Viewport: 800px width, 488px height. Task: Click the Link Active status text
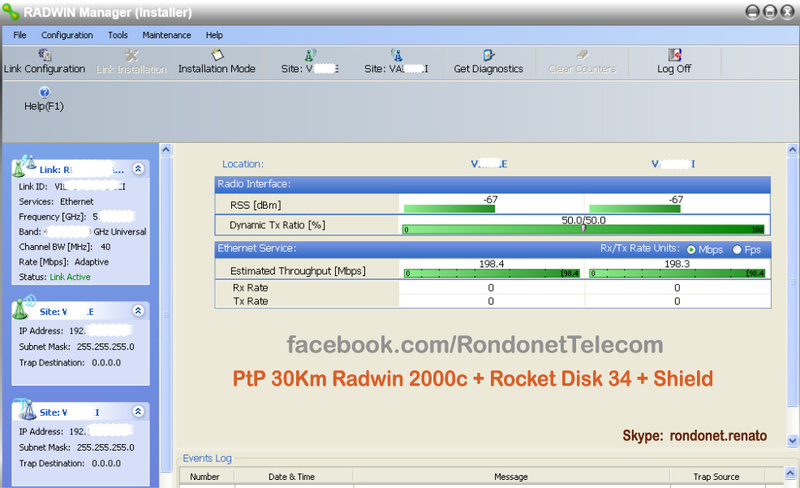(70, 277)
